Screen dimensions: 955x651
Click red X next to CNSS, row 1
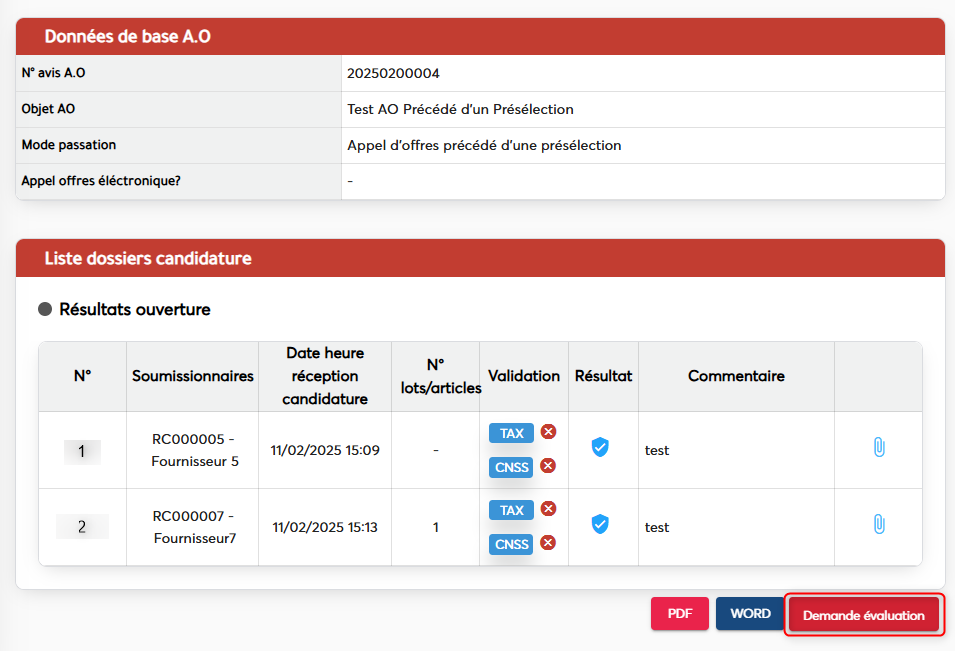coord(548,466)
